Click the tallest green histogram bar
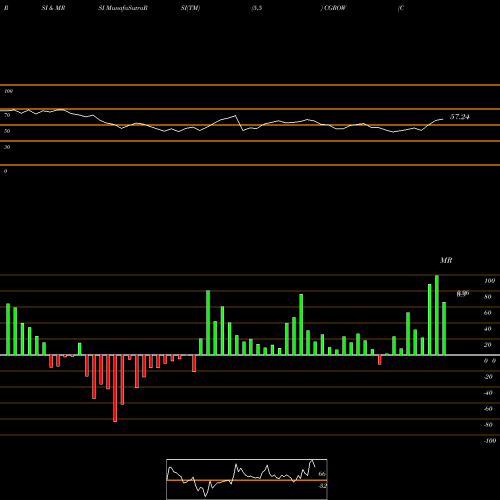 437,315
